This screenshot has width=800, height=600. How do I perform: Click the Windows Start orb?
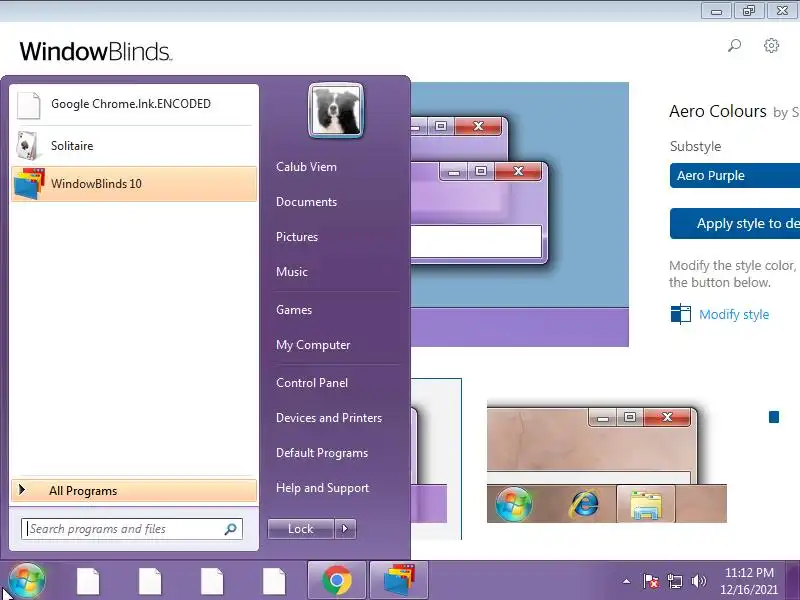tap(27, 581)
